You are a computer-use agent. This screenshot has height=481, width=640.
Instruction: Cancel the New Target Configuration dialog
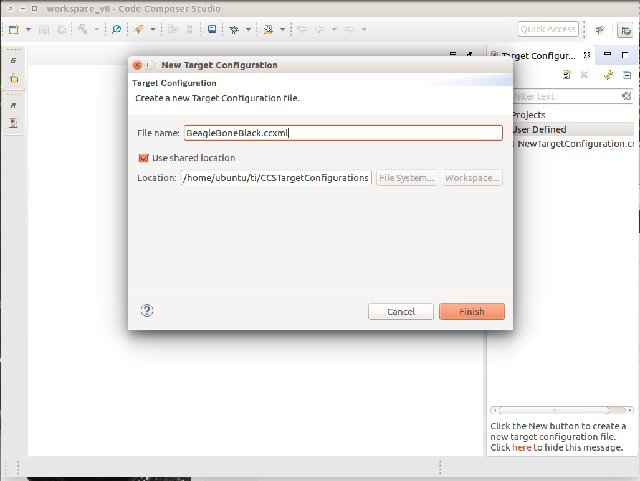[401, 312]
